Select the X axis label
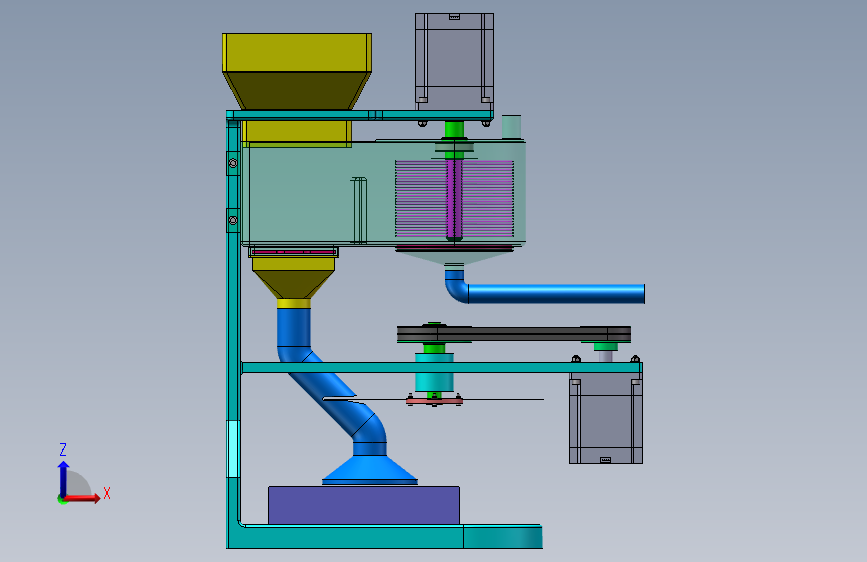867x562 pixels. click(107, 493)
